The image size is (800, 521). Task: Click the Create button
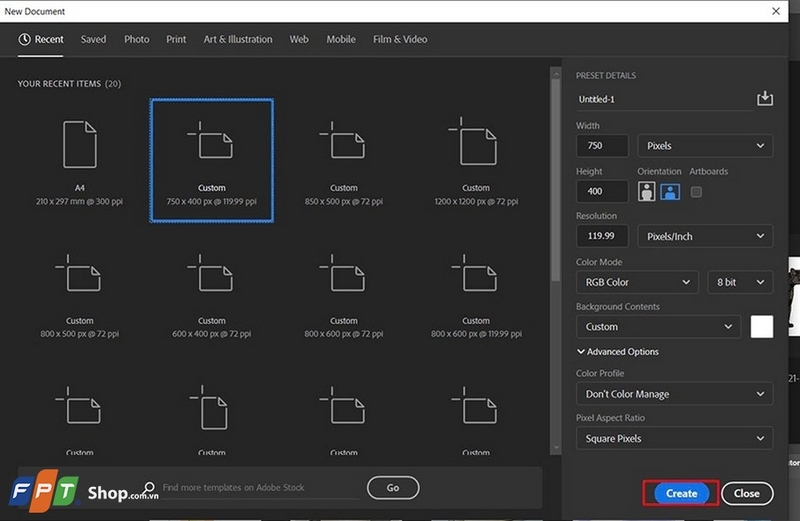[x=682, y=493]
